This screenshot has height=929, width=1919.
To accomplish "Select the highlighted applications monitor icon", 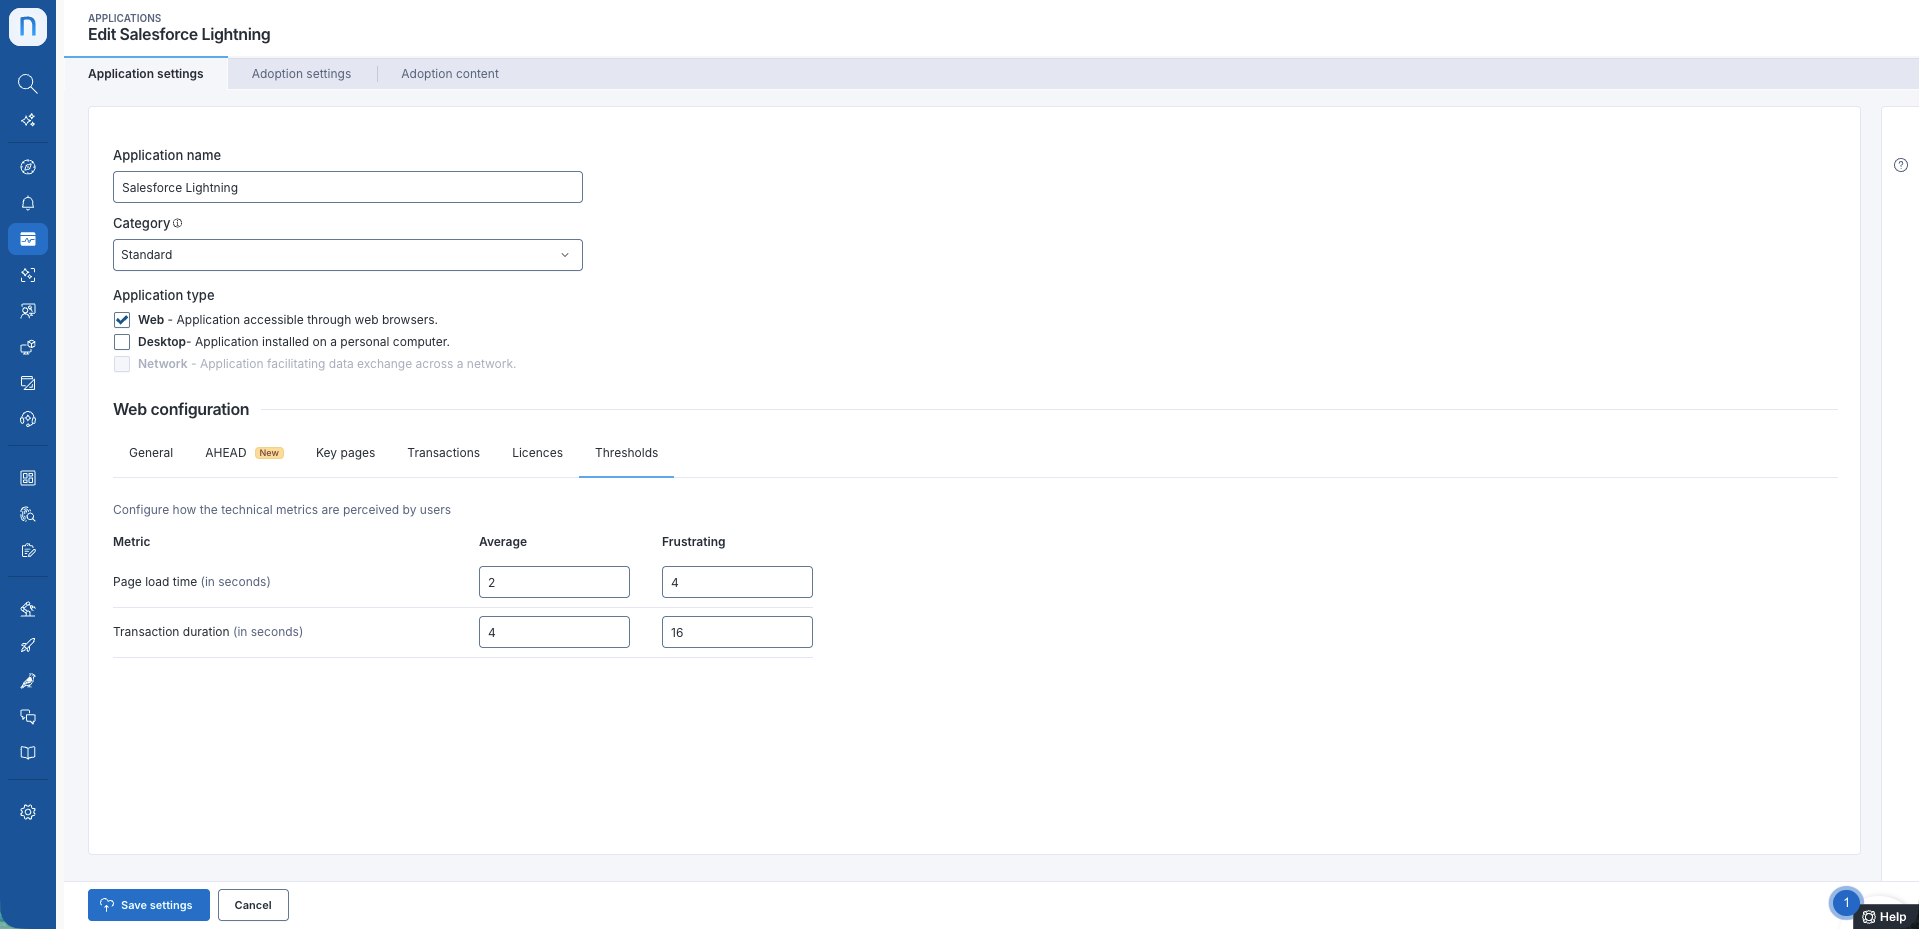I will (x=28, y=239).
